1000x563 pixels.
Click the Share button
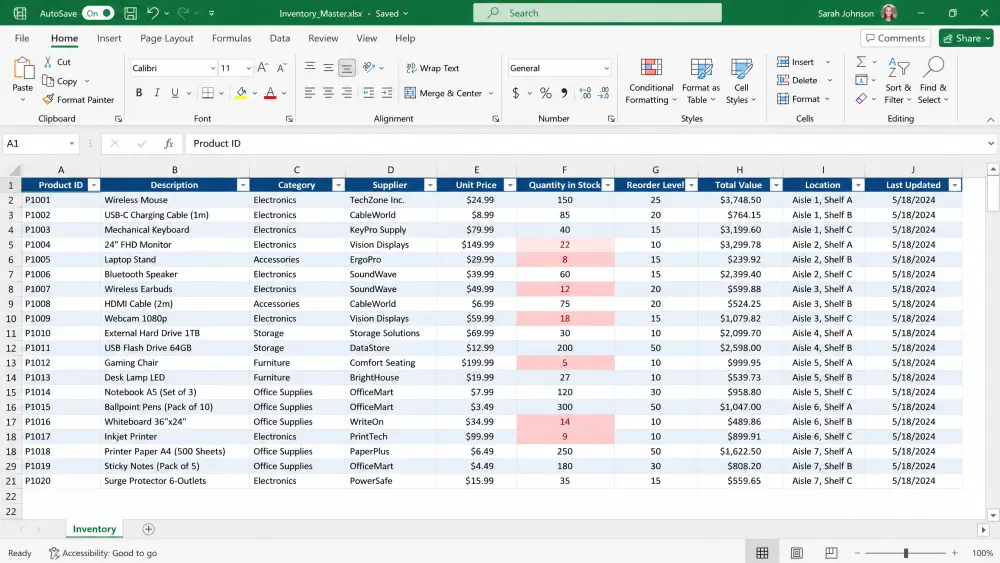point(966,38)
